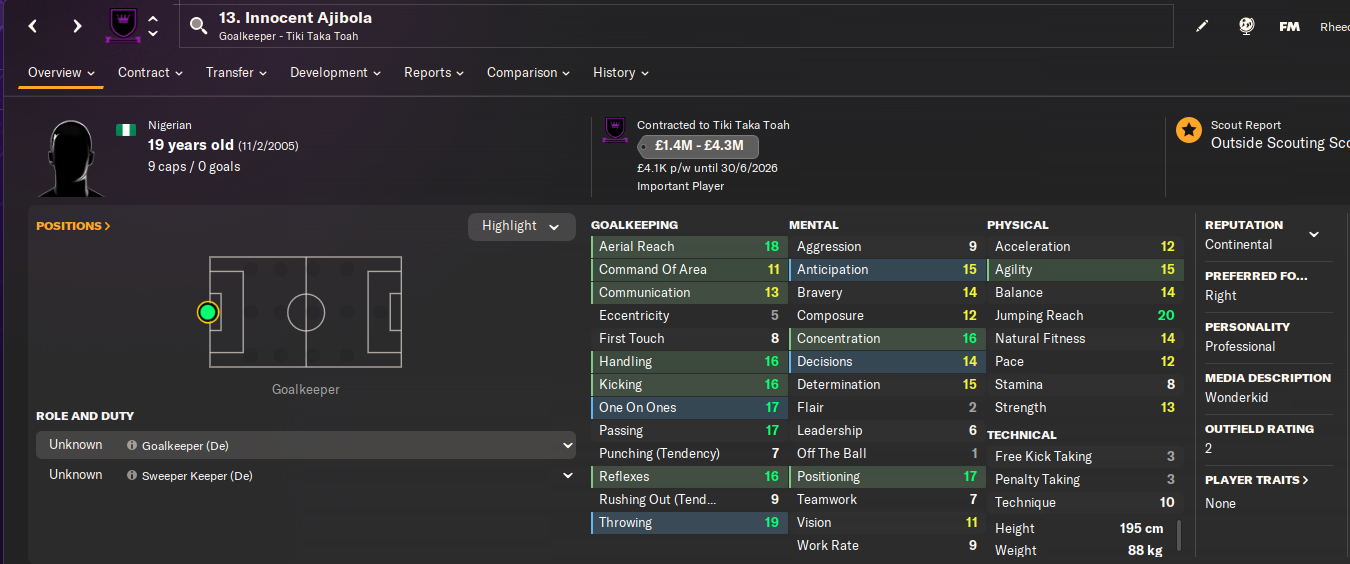Click the player silhouette portrait
1350x564 pixels.
75,157
